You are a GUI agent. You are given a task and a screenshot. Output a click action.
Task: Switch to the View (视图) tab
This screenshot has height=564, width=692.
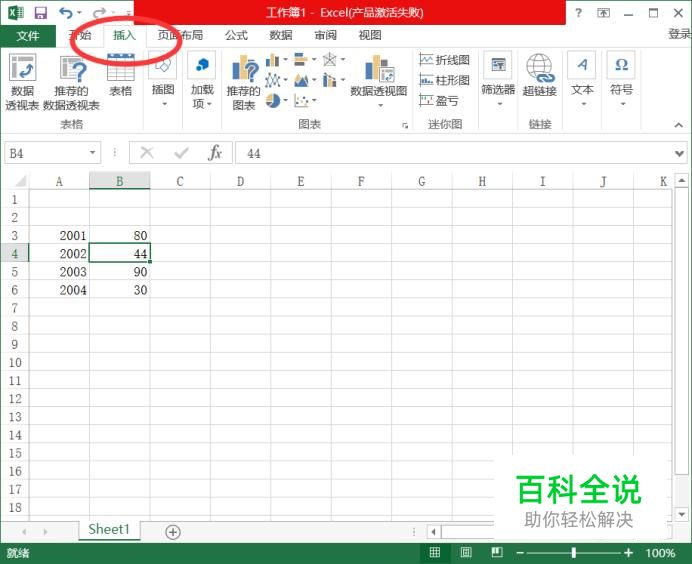point(370,35)
